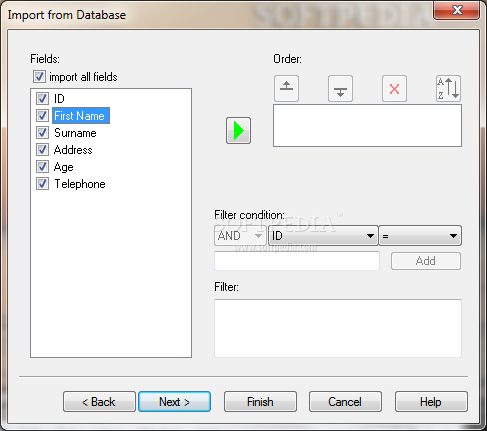This screenshot has height=431, width=487.
Task: Toggle the Telephone field checkbox
Action: pyautogui.click(x=42, y=184)
